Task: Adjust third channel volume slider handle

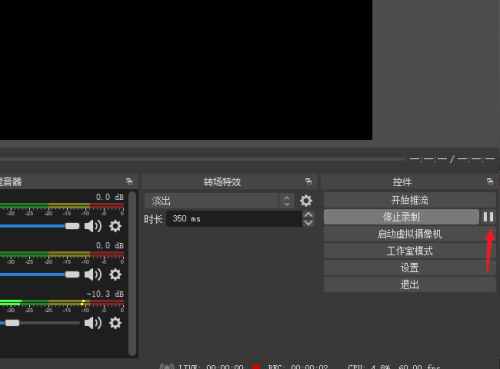Action: pos(12,323)
